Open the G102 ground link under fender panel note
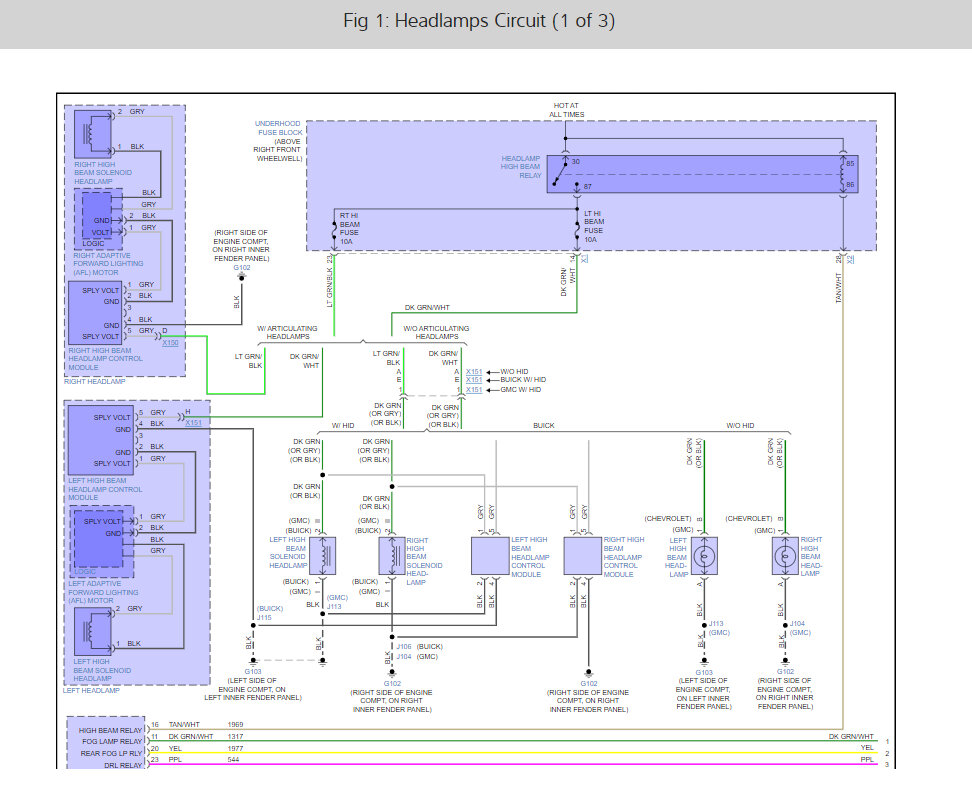 pyautogui.click(x=242, y=268)
